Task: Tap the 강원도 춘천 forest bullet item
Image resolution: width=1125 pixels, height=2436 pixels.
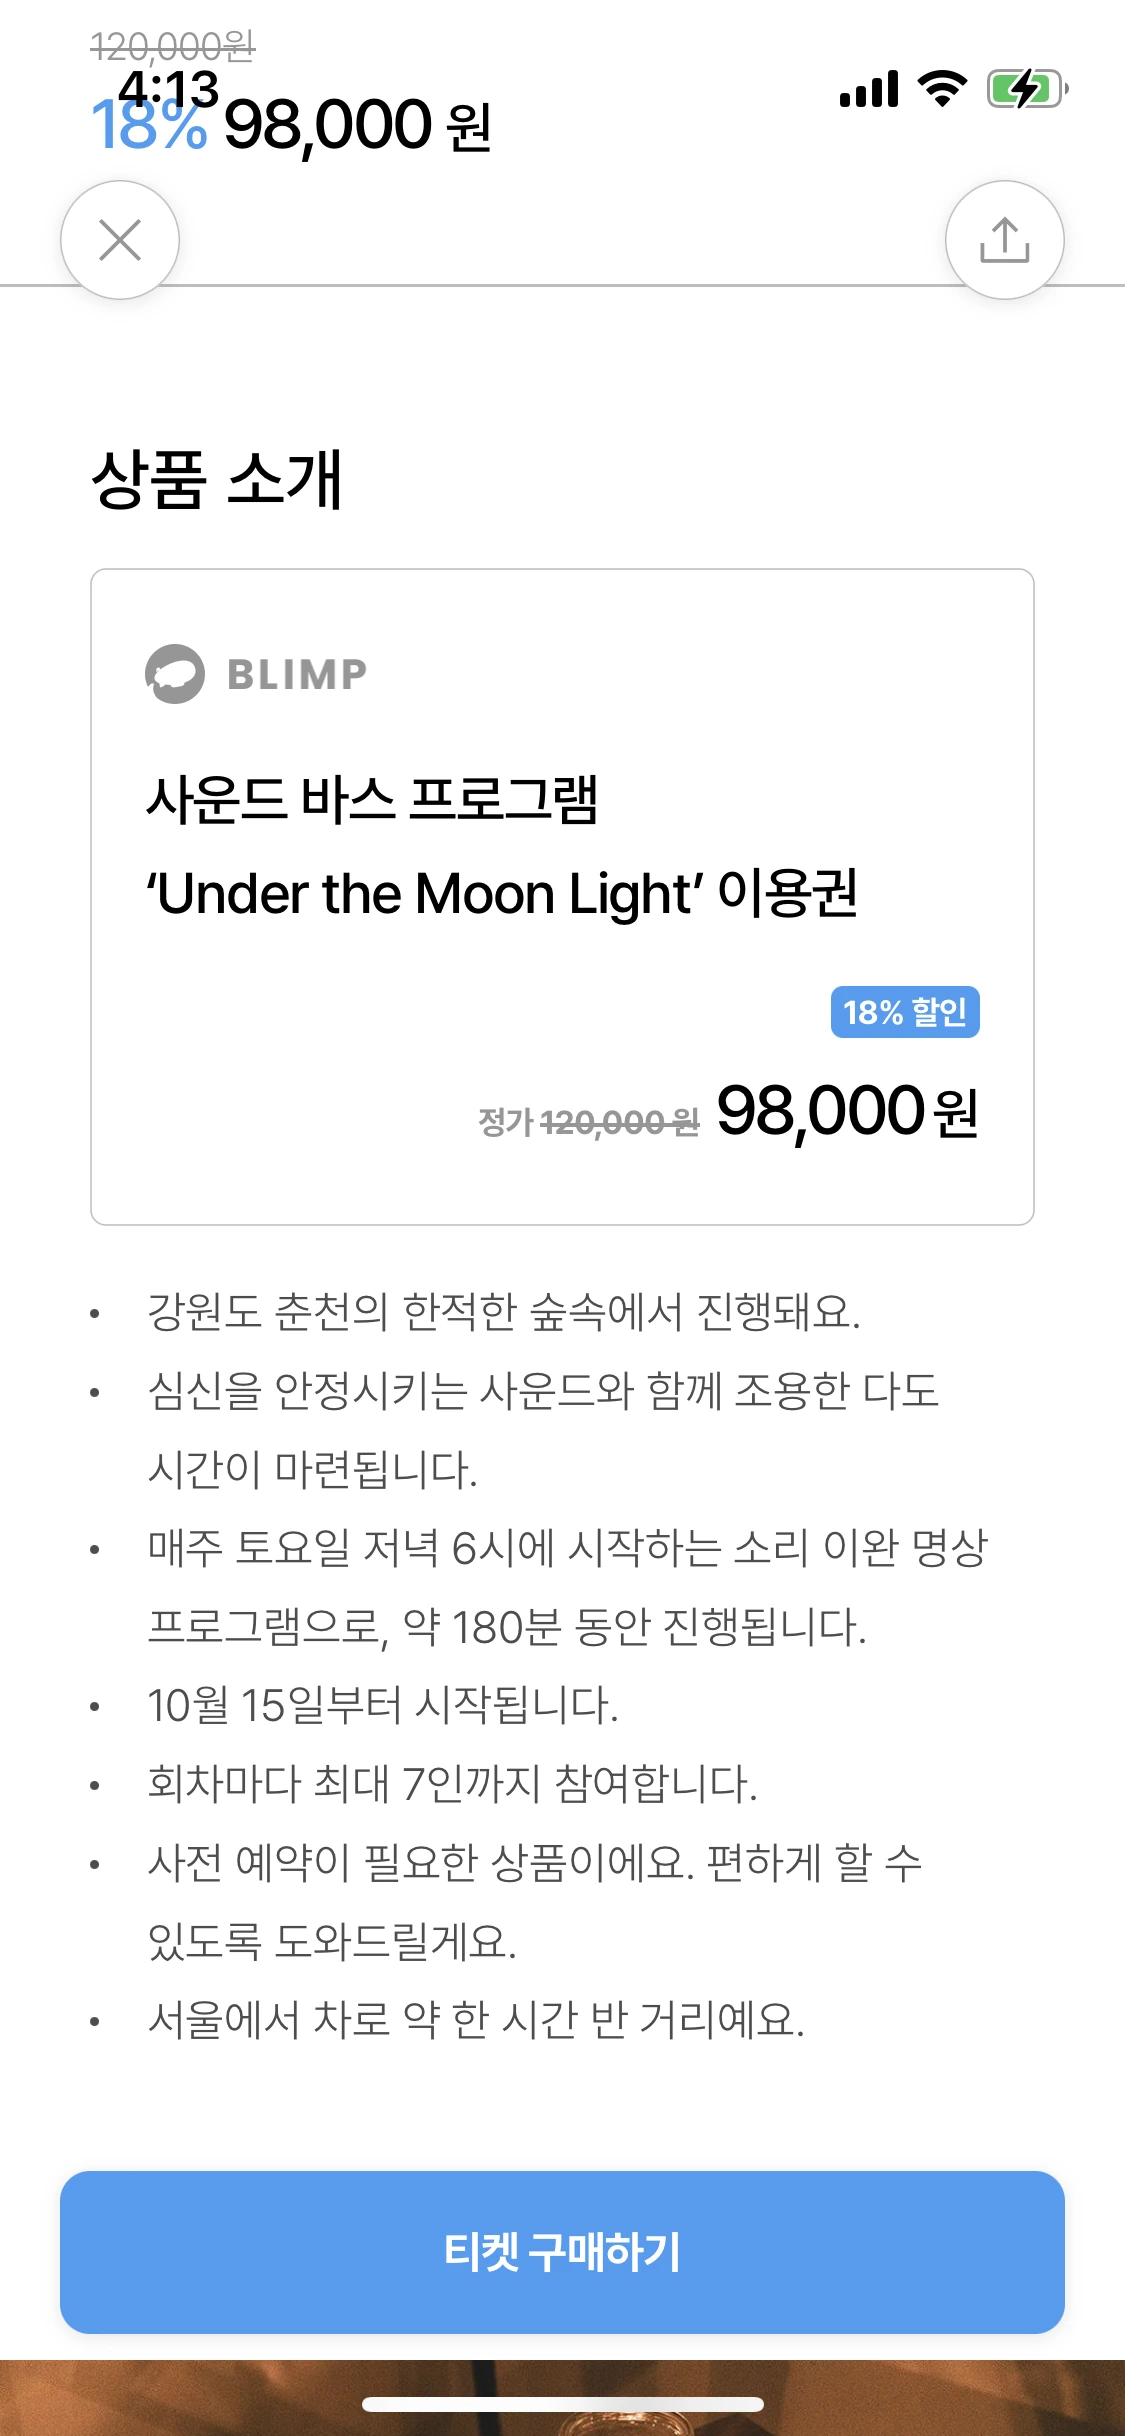Action: pyautogui.click(x=504, y=1311)
